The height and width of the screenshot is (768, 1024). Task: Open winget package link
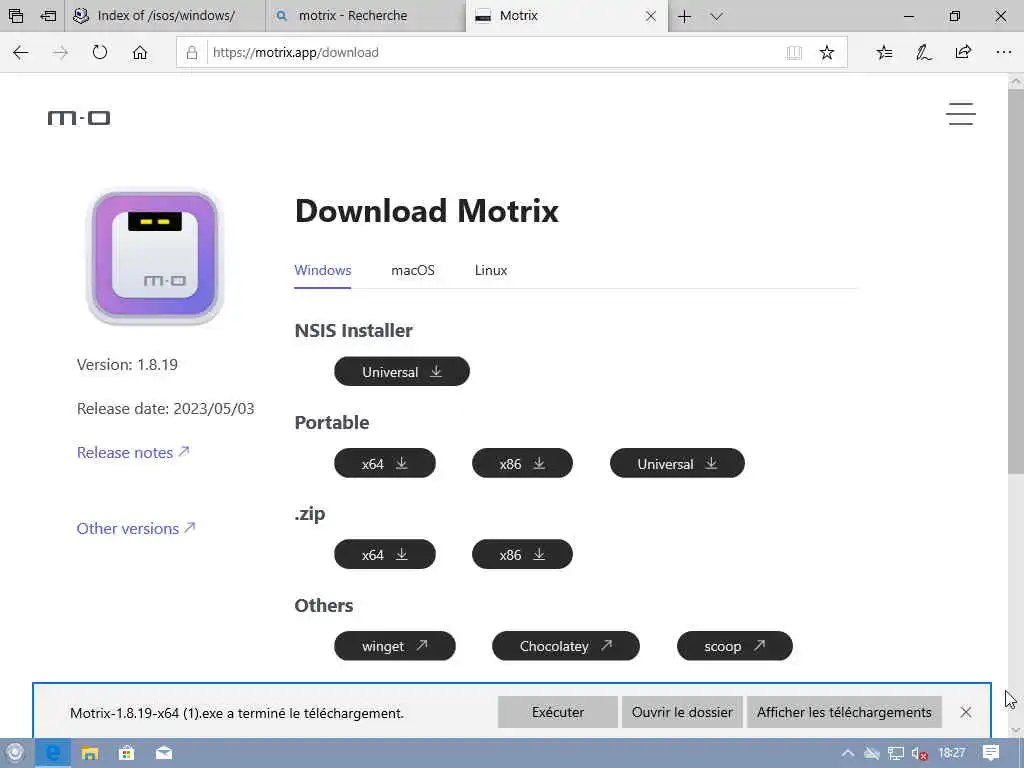(x=394, y=646)
